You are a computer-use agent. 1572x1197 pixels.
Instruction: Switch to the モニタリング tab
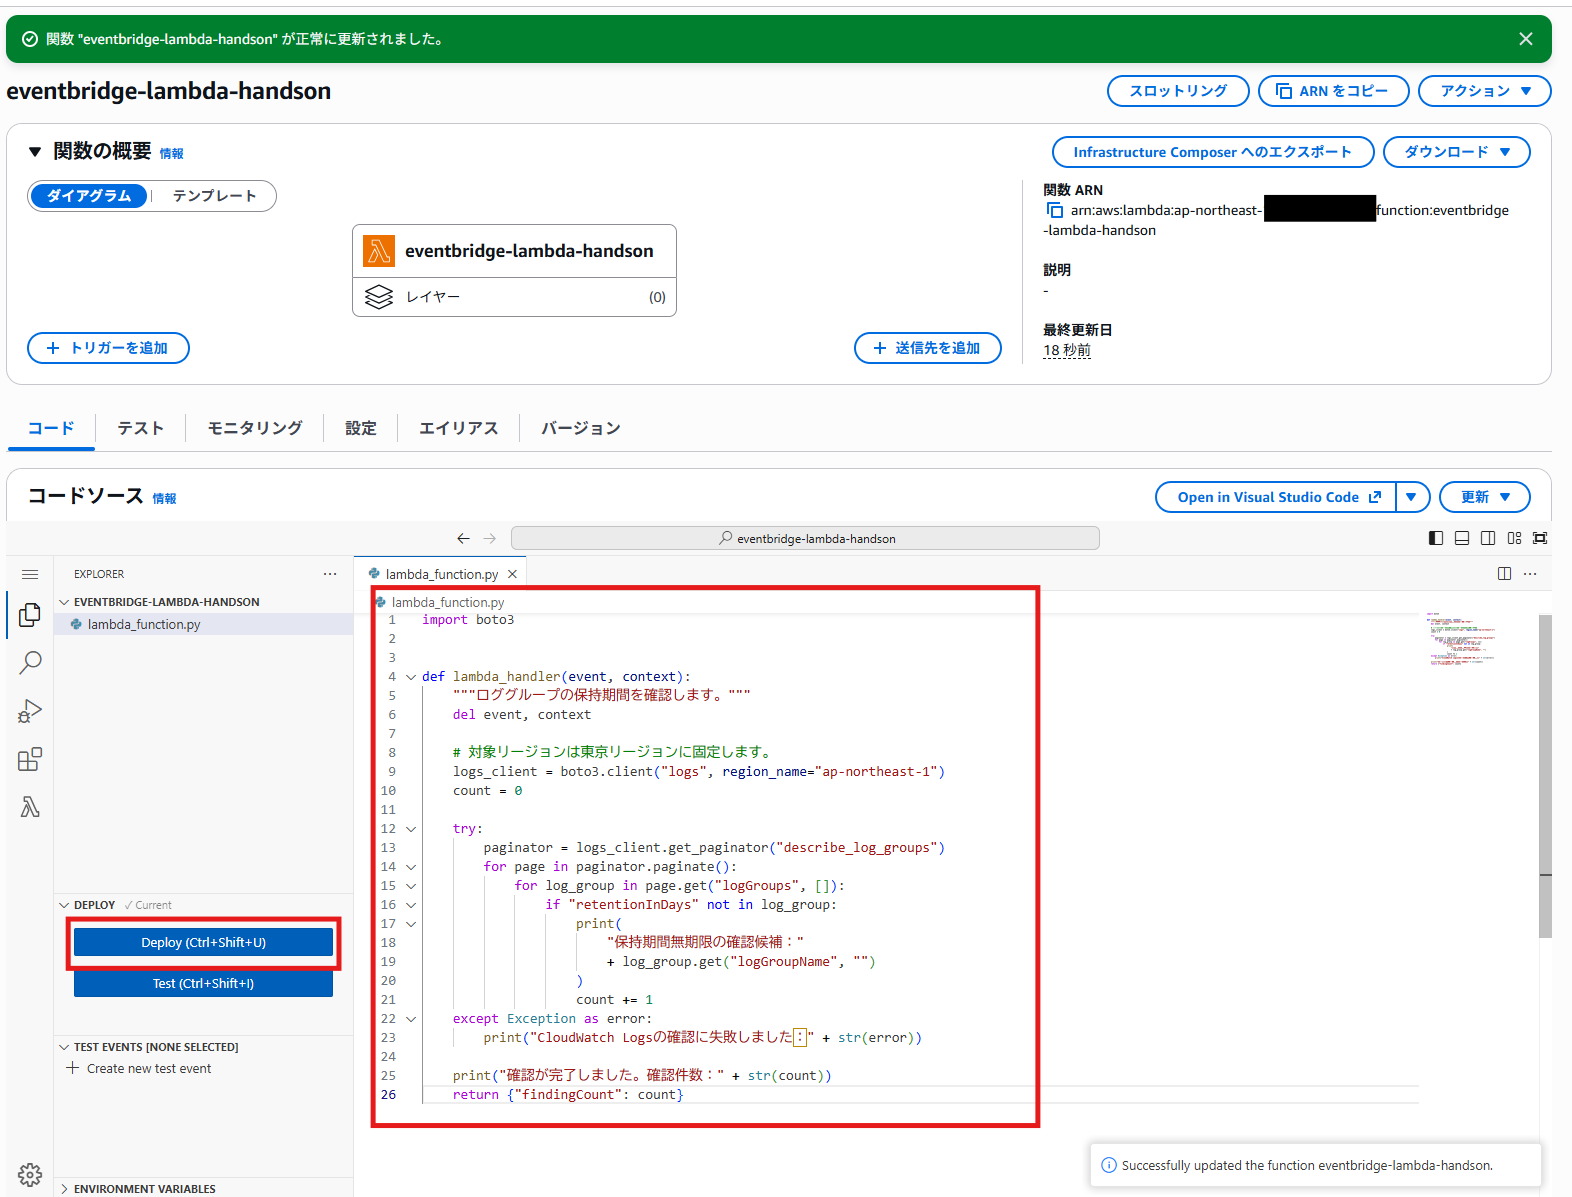point(255,428)
